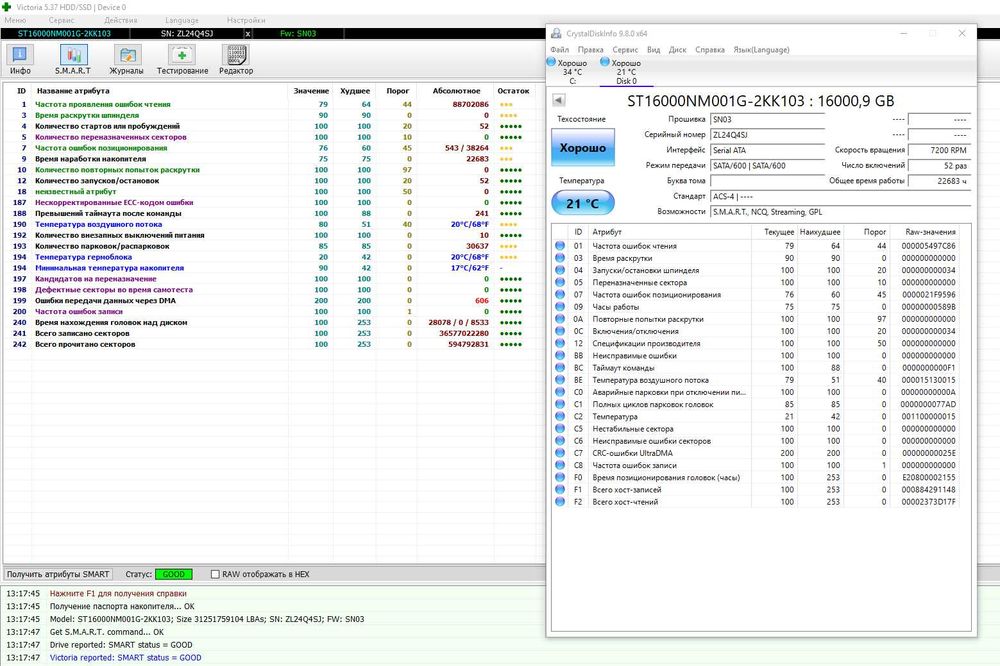Image resolution: width=1000 pixels, height=666 pixels.
Task: Open CrystalDiskInfo's Сервис menu
Action: [625, 50]
